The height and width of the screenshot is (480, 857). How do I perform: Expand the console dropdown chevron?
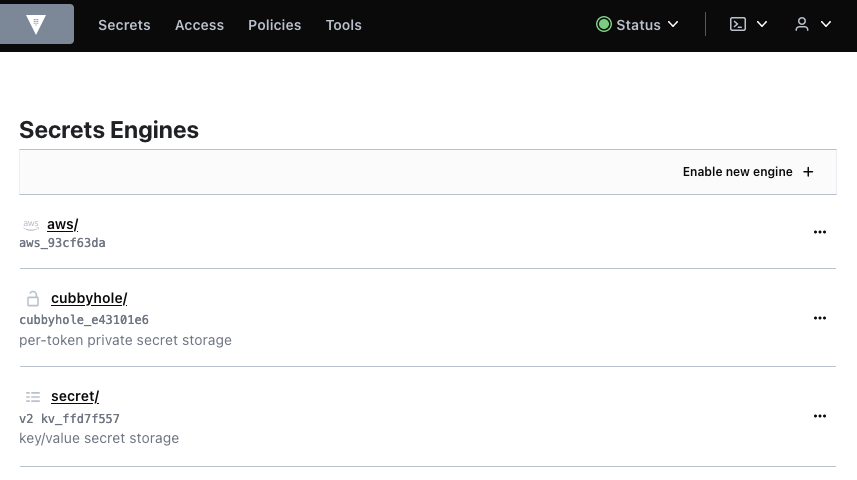762,24
